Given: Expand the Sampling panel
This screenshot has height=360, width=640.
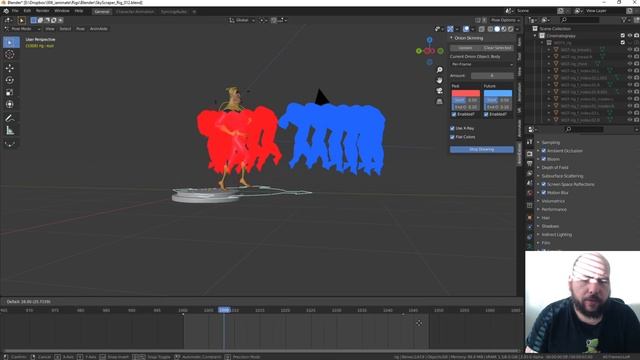Looking at the screenshot, I should click(x=551, y=142).
